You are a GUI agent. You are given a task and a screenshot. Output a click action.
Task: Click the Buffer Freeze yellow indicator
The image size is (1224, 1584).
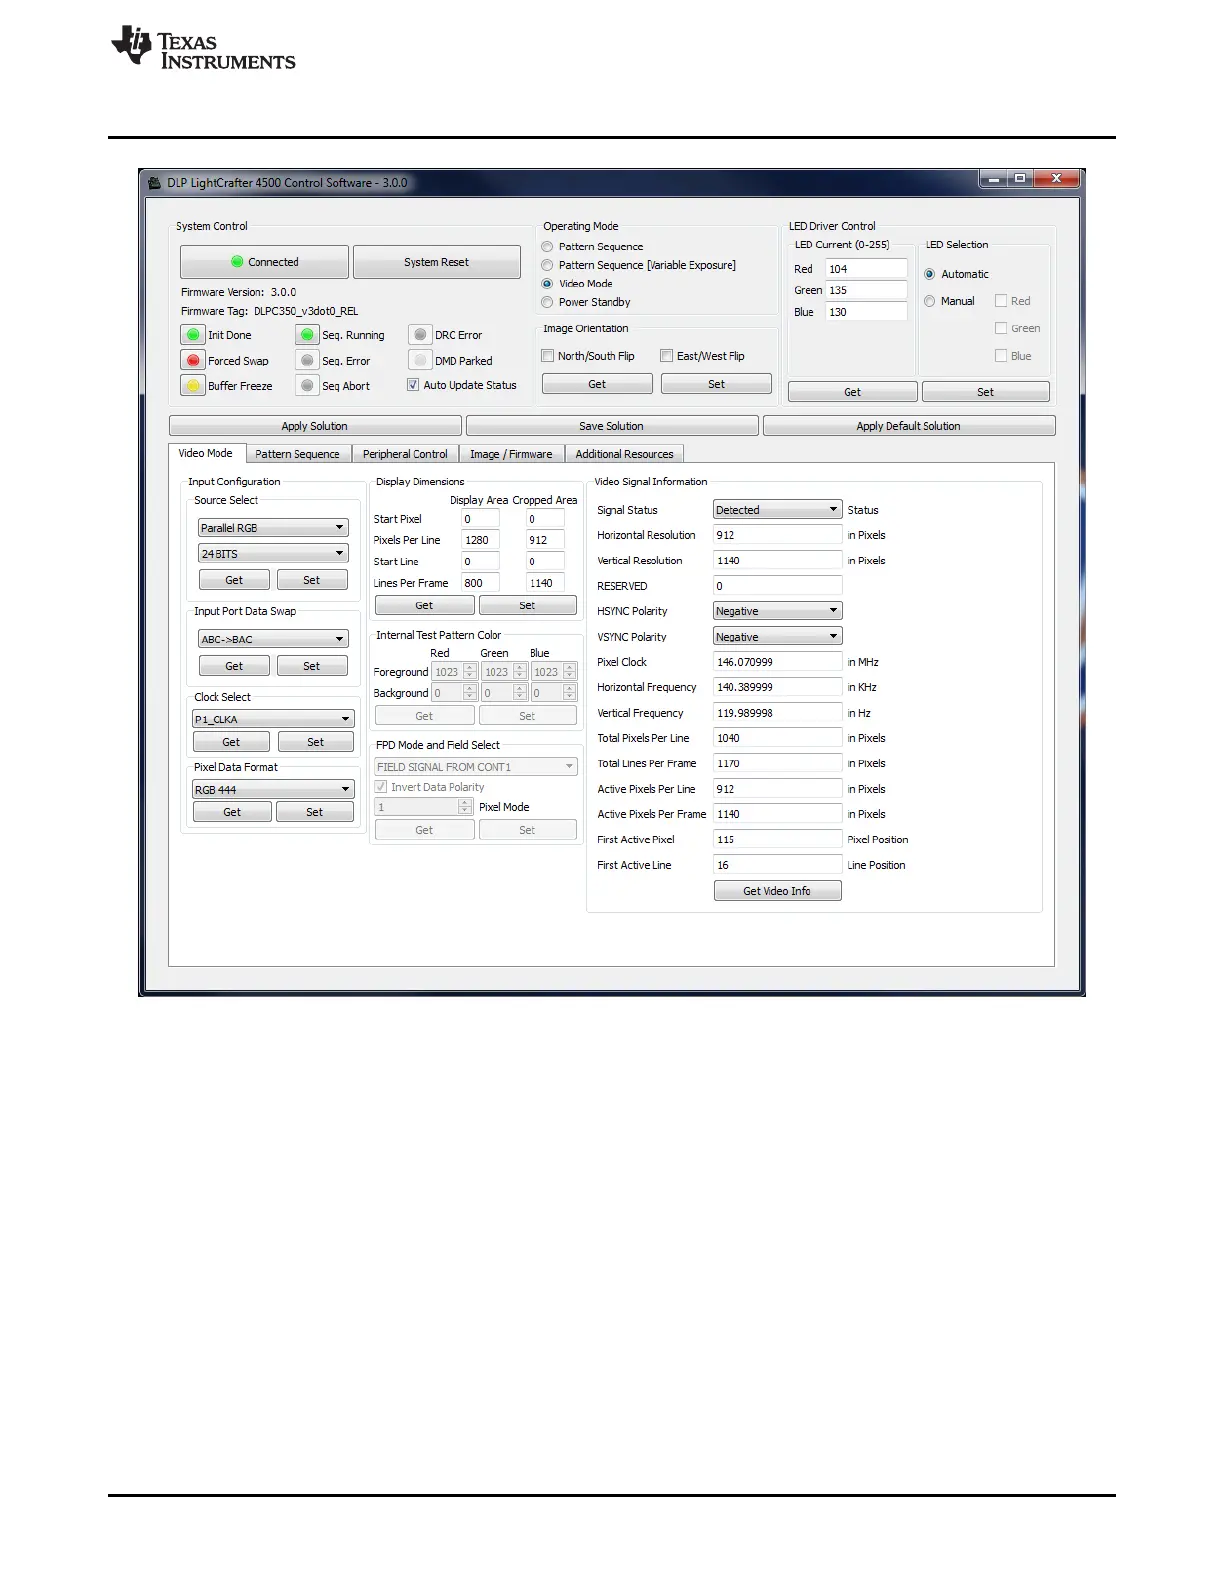pos(193,385)
